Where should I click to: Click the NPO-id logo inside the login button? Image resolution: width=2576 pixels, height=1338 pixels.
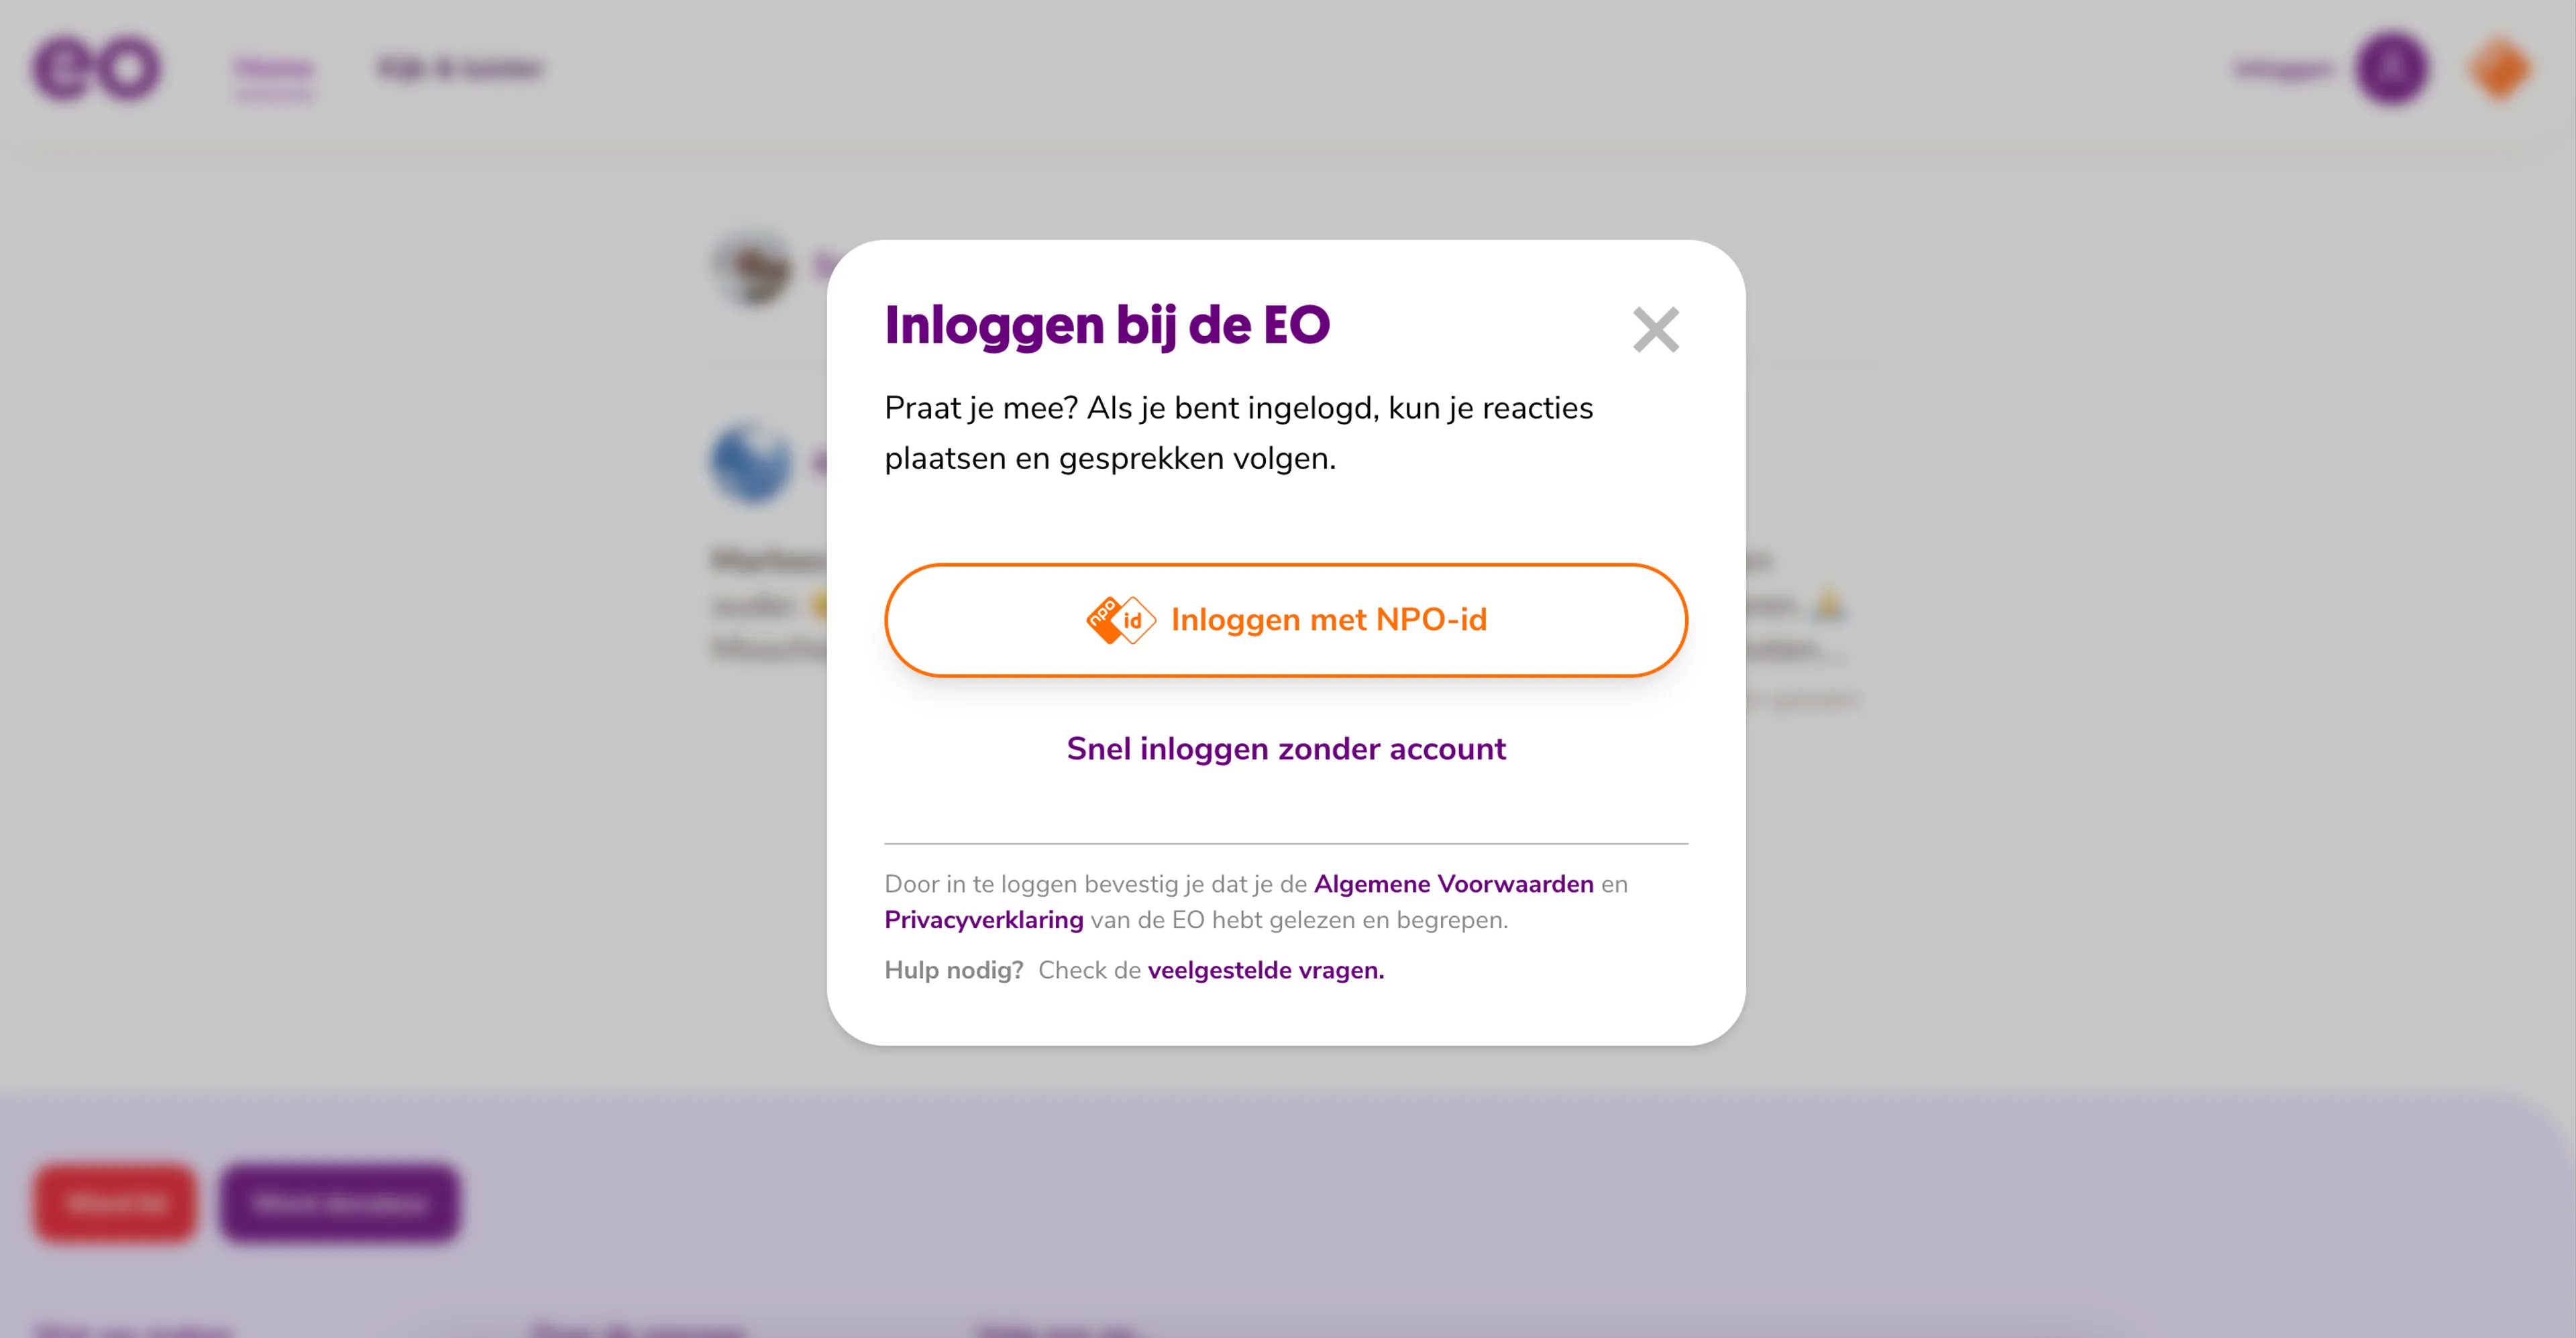pos(1120,620)
